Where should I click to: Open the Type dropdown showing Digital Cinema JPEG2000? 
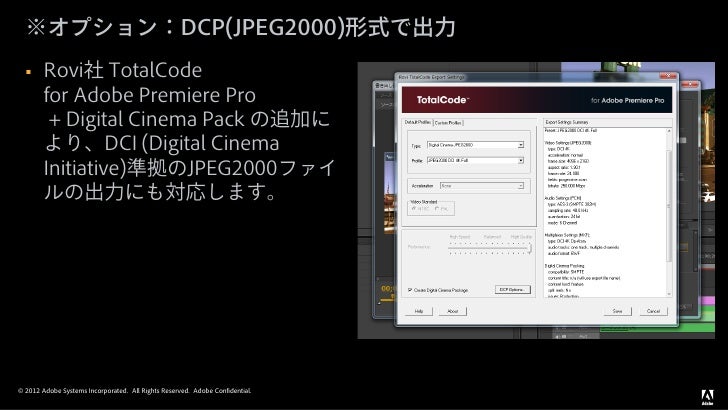click(x=521, y=145)
